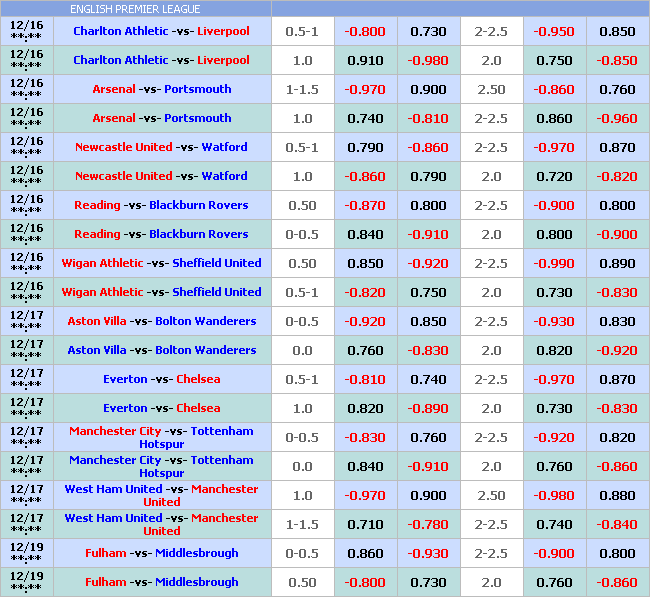Image resolution: width=650 pixels, height=597 pixels.
Task: Click the 12/16 date cell of first row
Action: (27, 31)
